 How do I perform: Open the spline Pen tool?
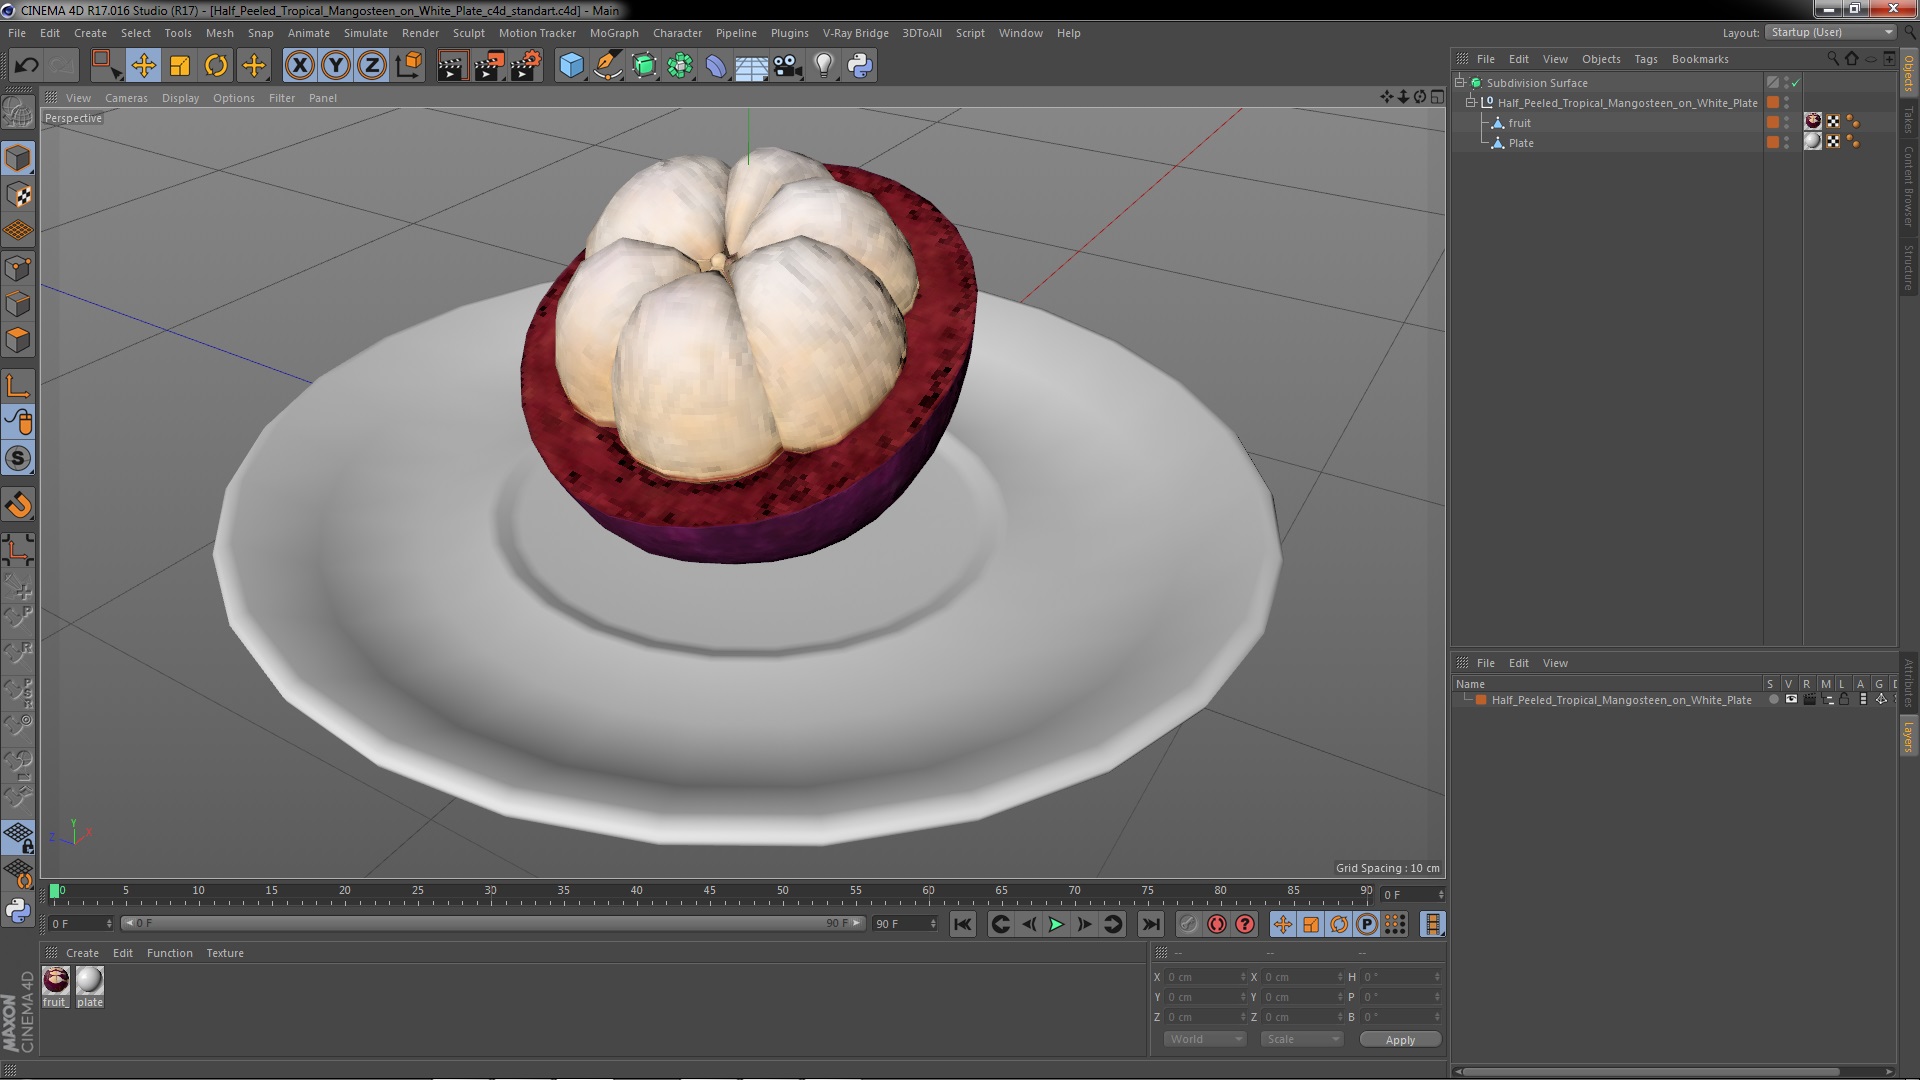point(607,66)
